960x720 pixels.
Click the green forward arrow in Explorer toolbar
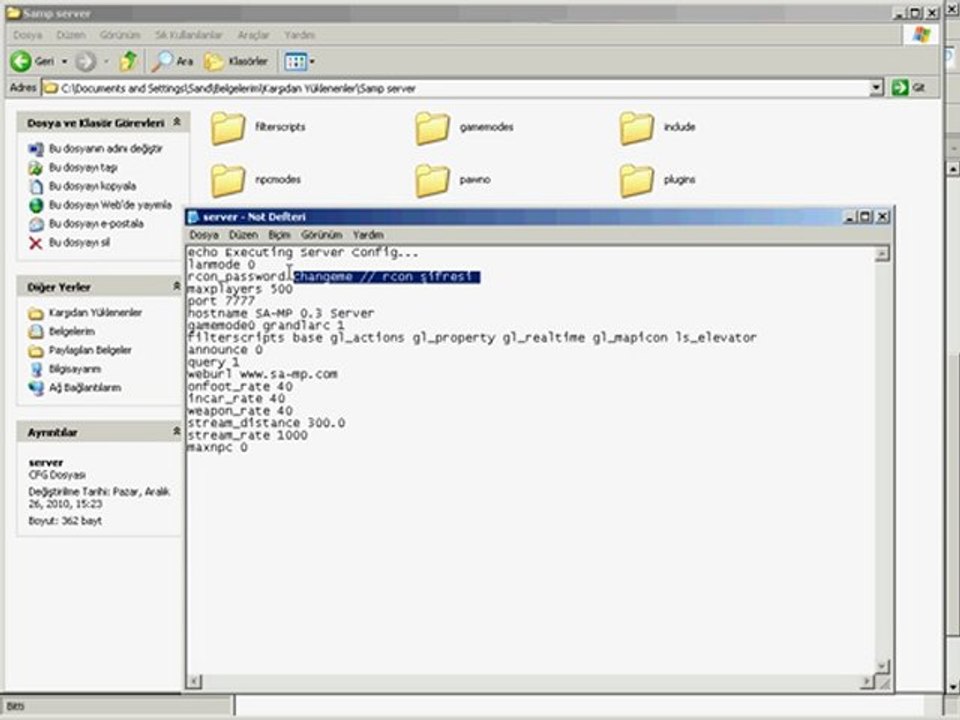[x=86, y=61]
